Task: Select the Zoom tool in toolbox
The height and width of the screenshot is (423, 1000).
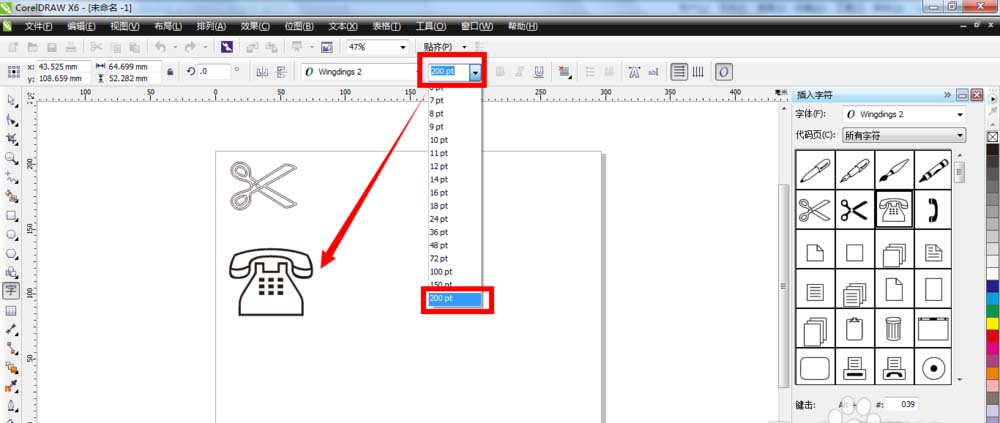Action: click(x=11, y=158)
